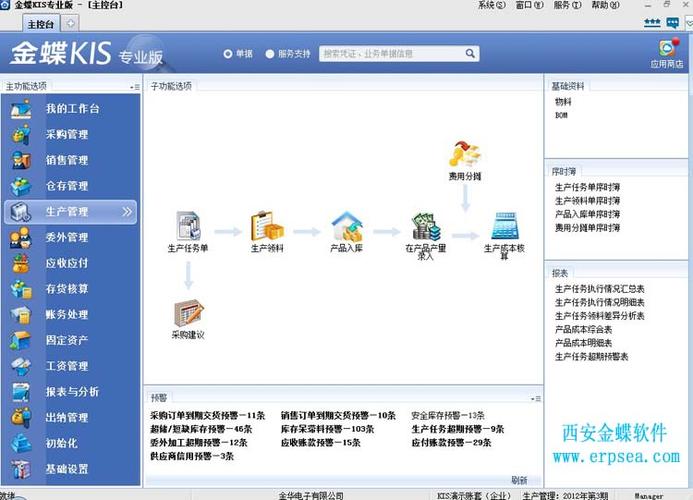The image size is (693, 500).
Task: Select the 服务支持 radio button
Action: [270, 54]
